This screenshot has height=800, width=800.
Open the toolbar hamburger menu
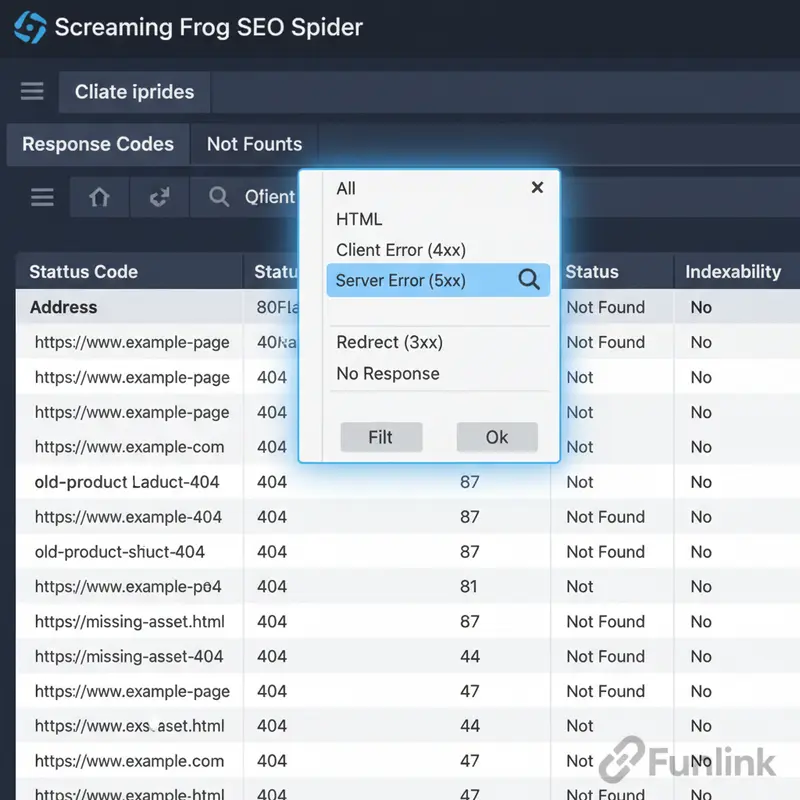click(42, 197)
